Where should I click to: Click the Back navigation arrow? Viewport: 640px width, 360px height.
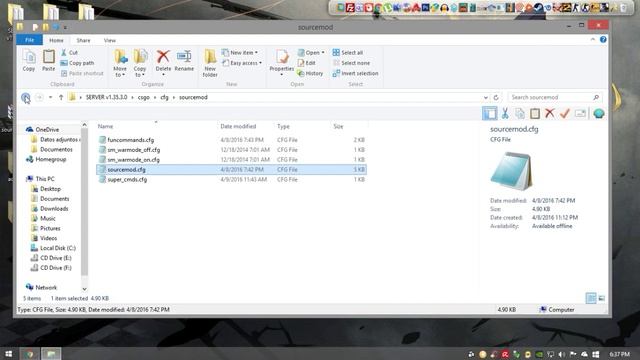26,98
